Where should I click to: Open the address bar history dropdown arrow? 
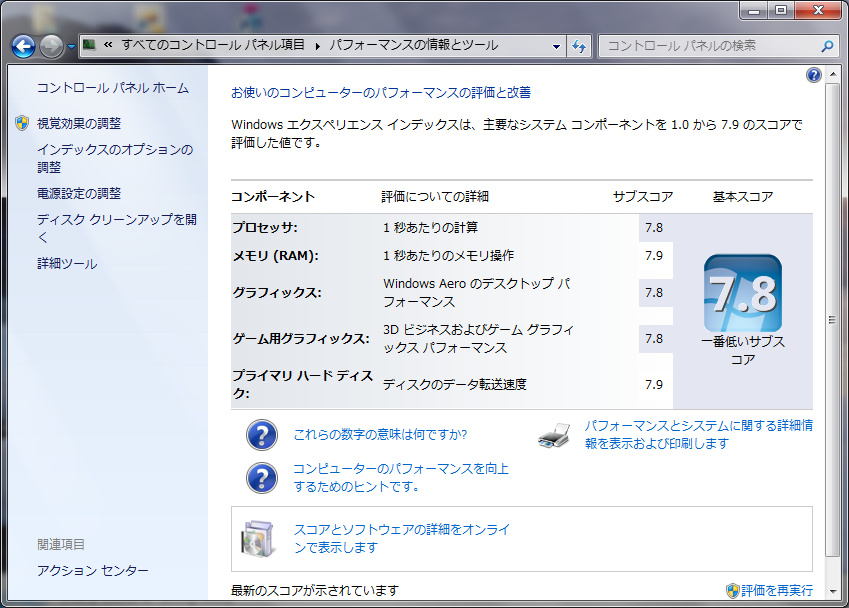pyautogui.click(x=556, y=47)
